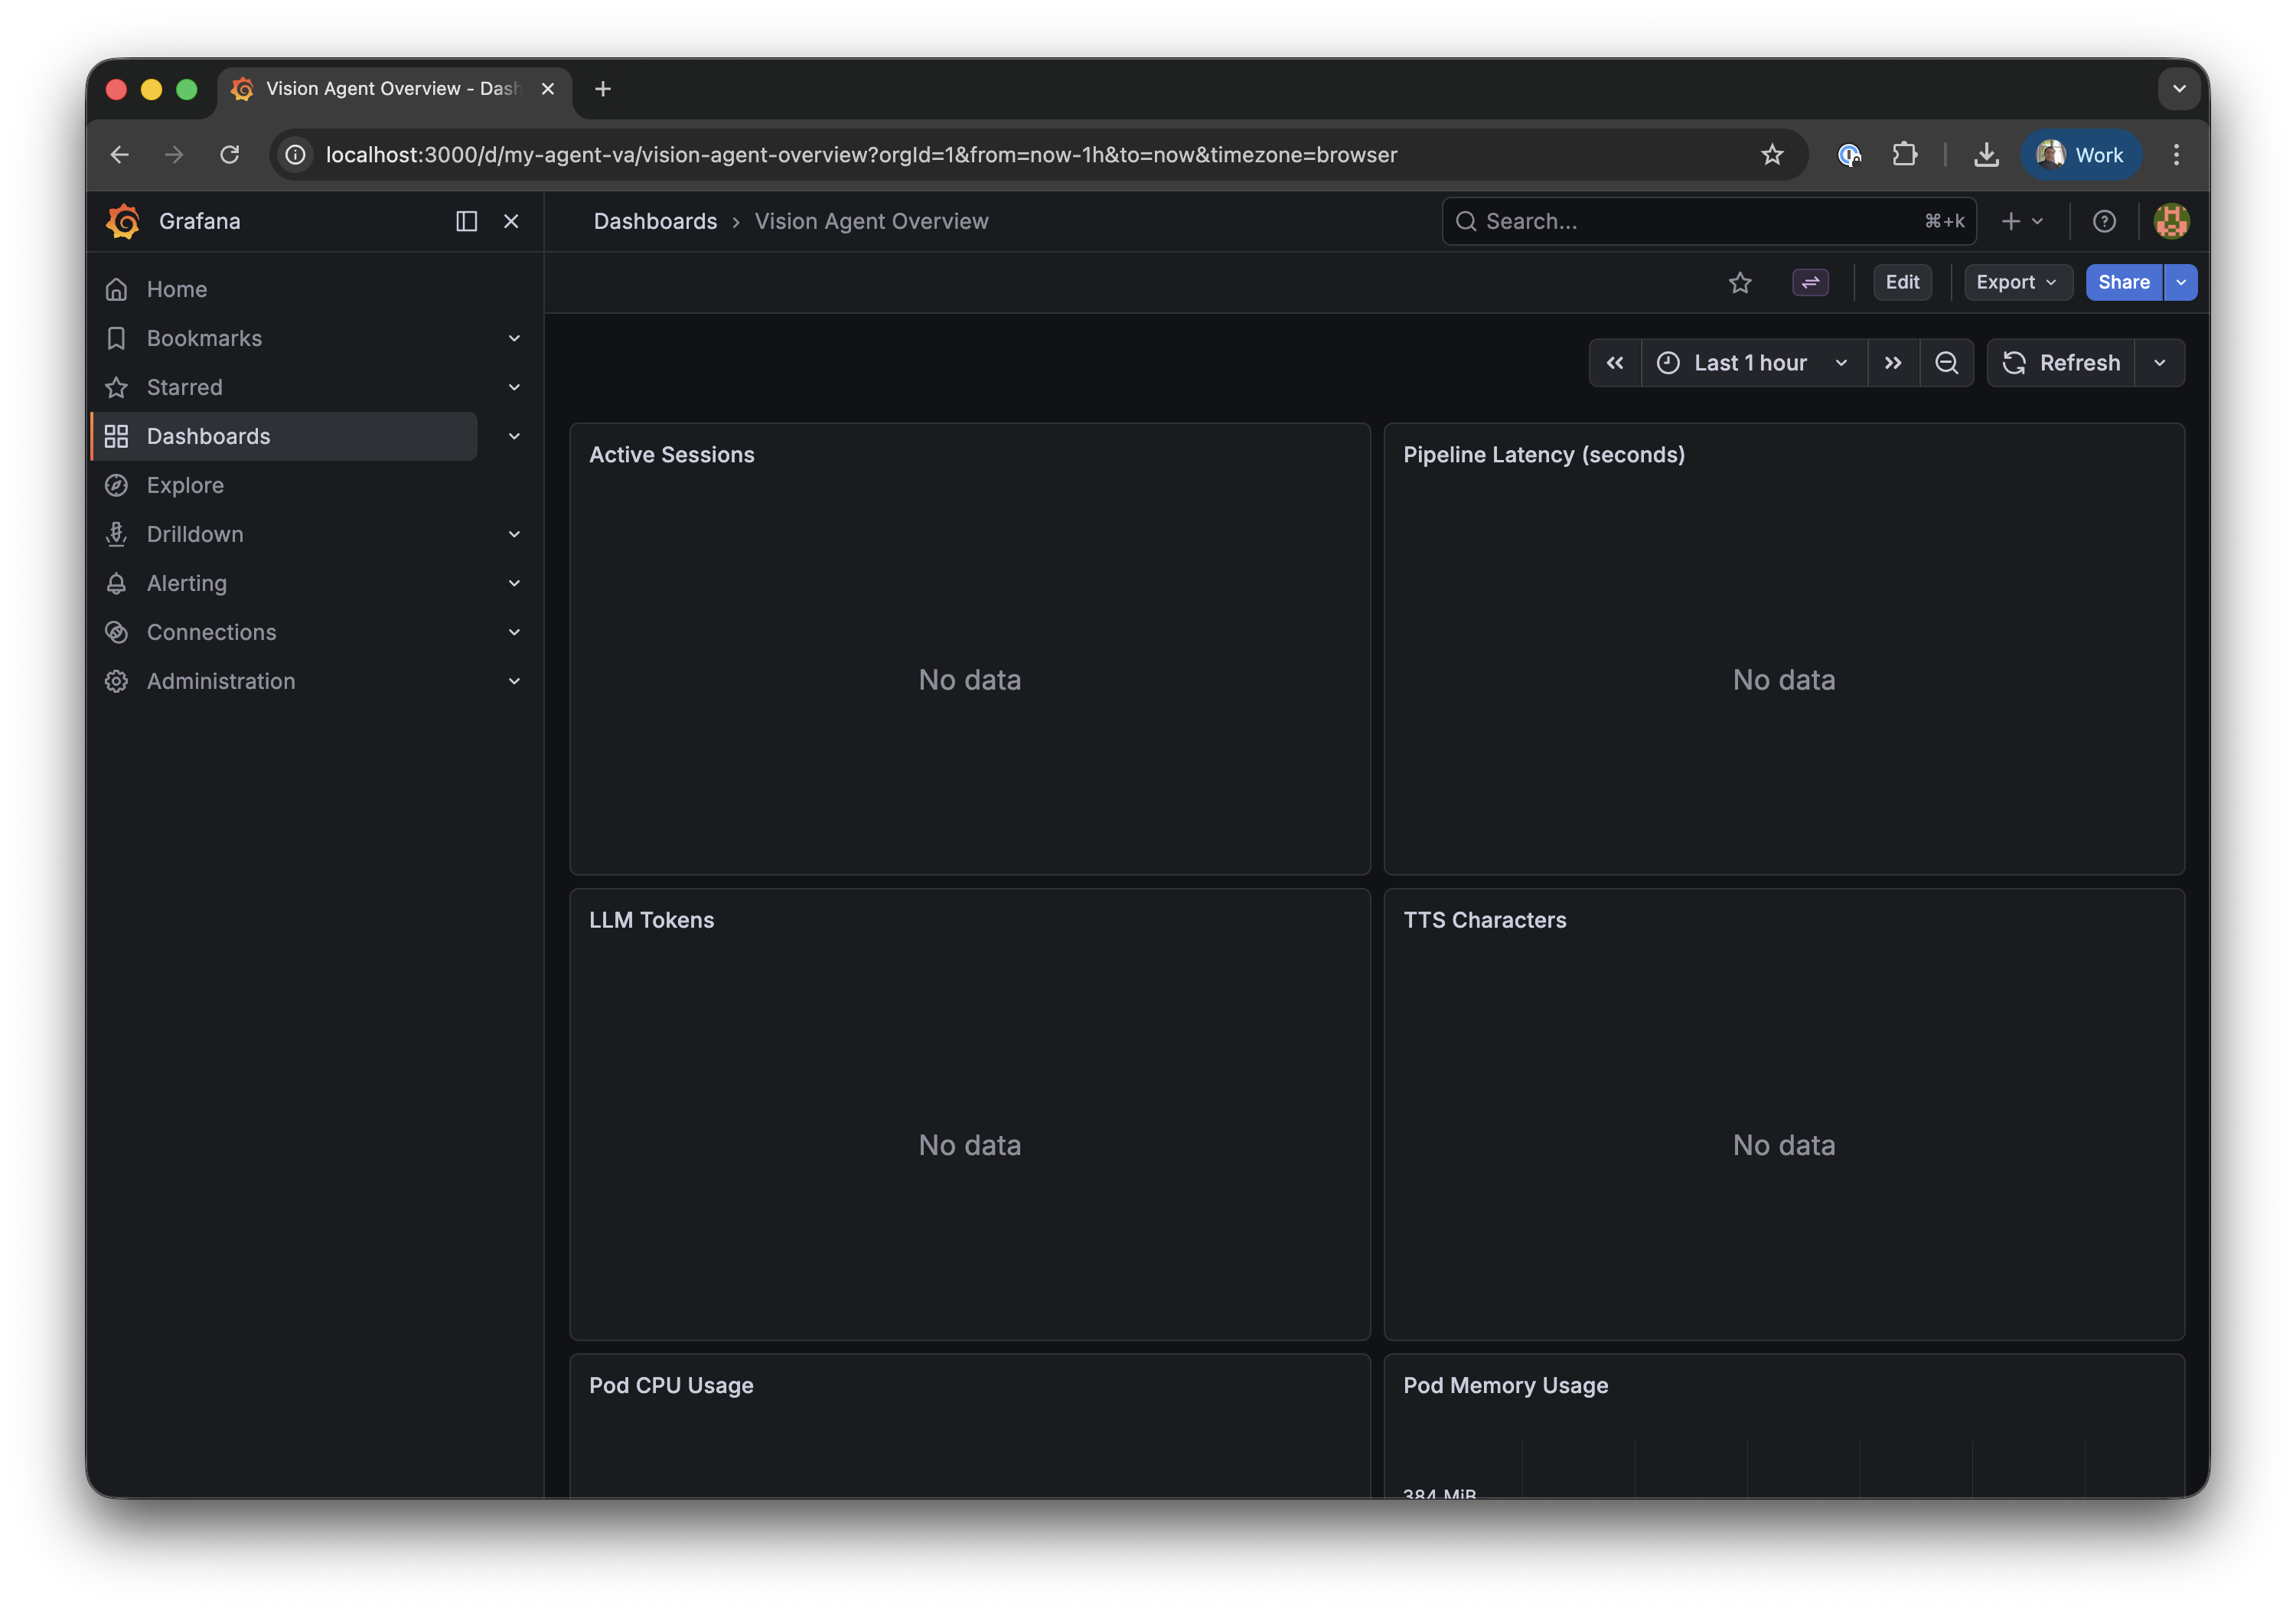Click the Grafana search field
The width and height of the screenshot is (2296, 1612).
click(1700, 221)
